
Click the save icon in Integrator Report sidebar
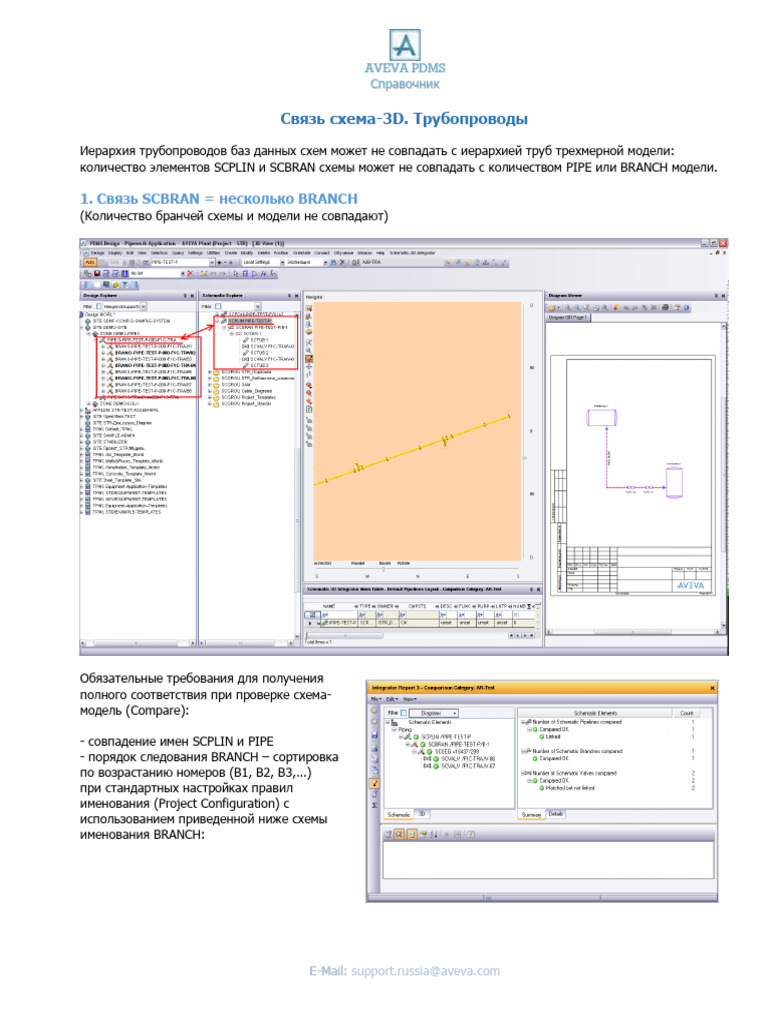click(375, 735)
